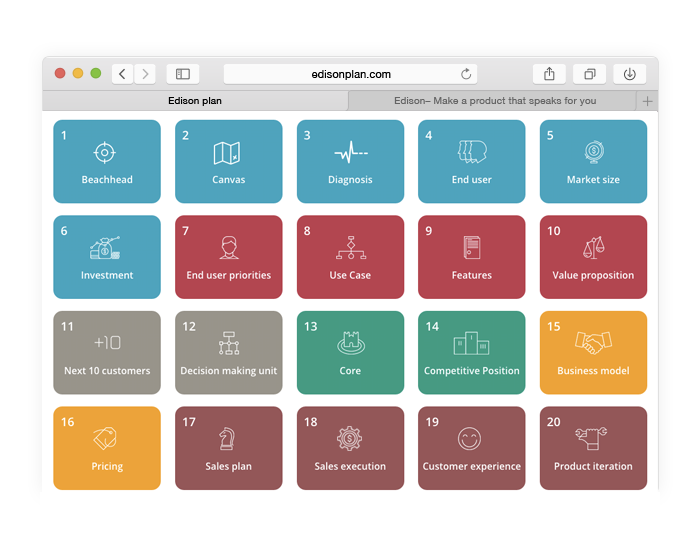The height and width of the screenshot is (550, 700).
Task: Click the number 20 on Product iteration tile
Action: click(554, 422)
